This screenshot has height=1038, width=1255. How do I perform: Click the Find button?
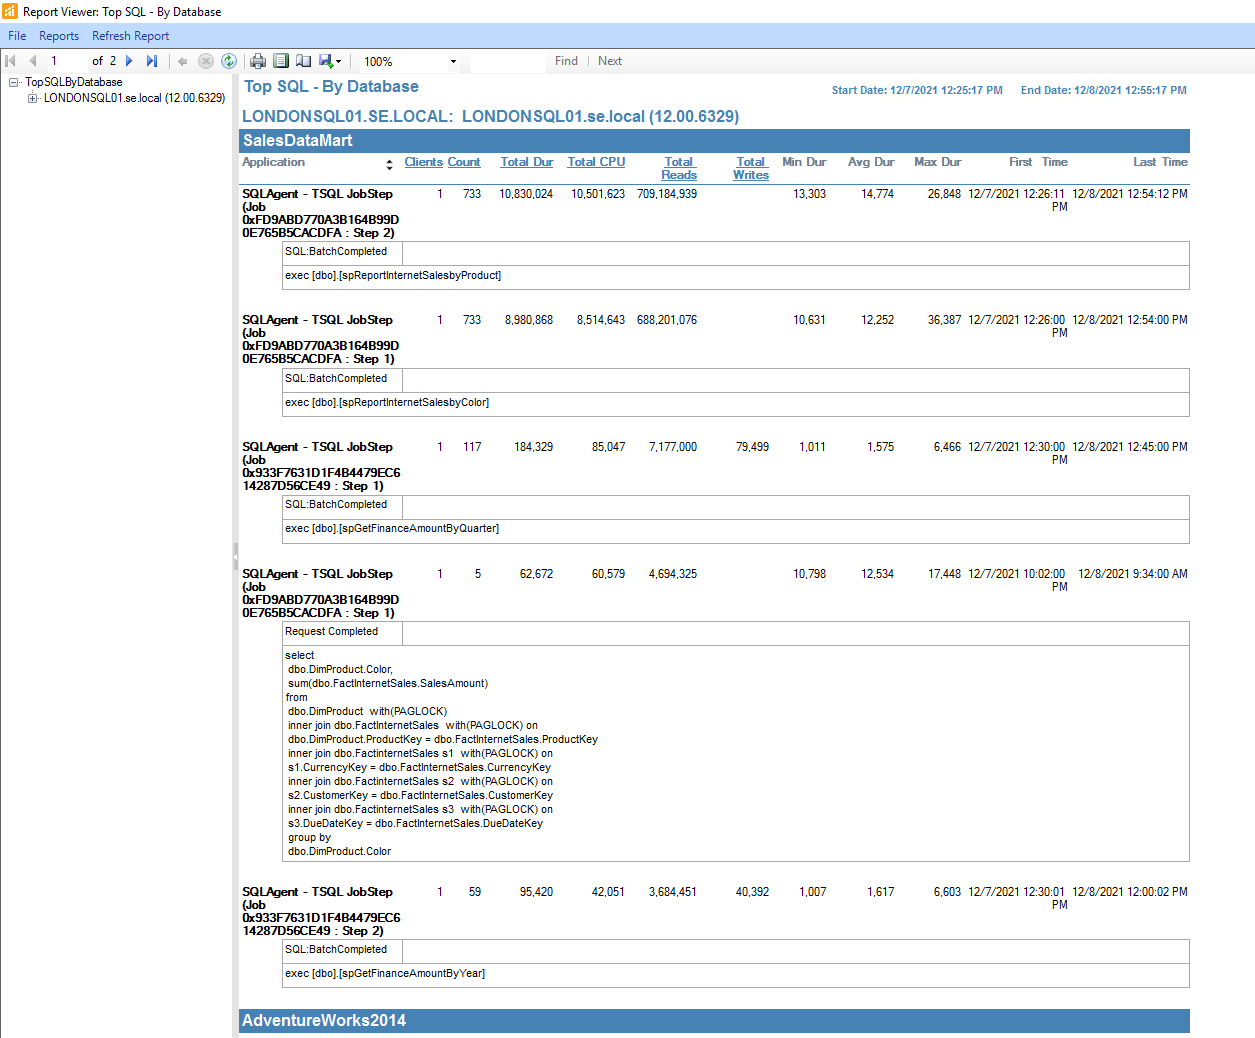tap(566, 61)
